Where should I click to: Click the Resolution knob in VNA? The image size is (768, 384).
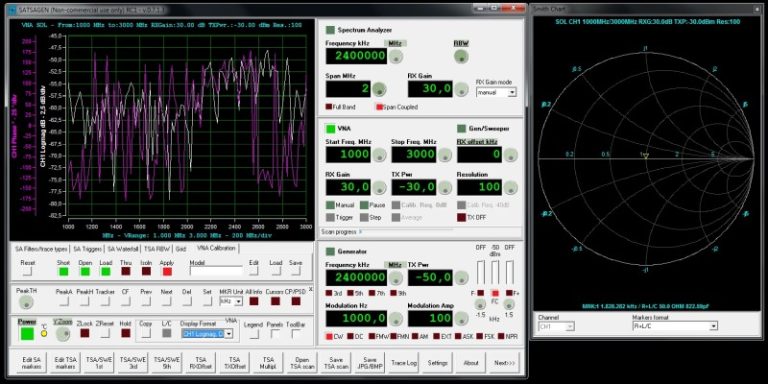[x=510, y=188]
